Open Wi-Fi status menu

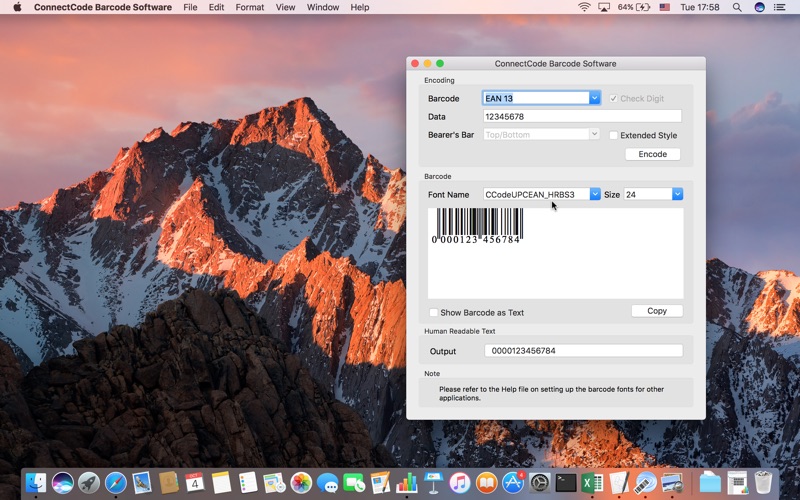[x=584, y=7]
